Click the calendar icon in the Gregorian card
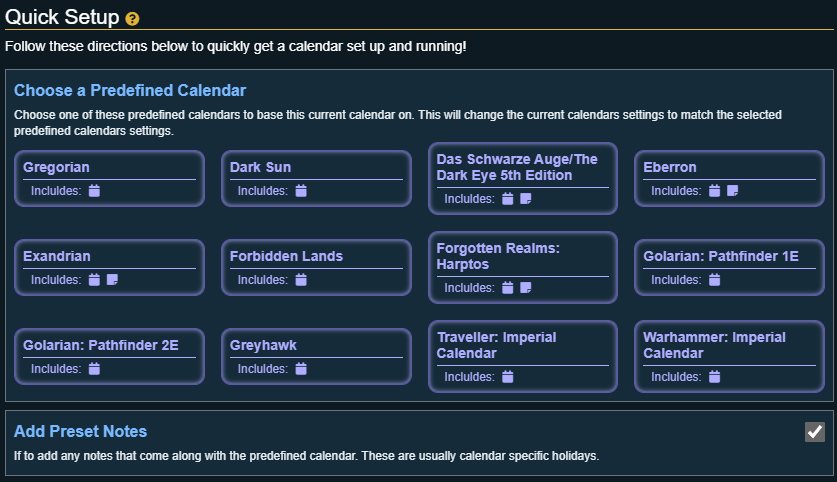 click(x=94, y=191)
